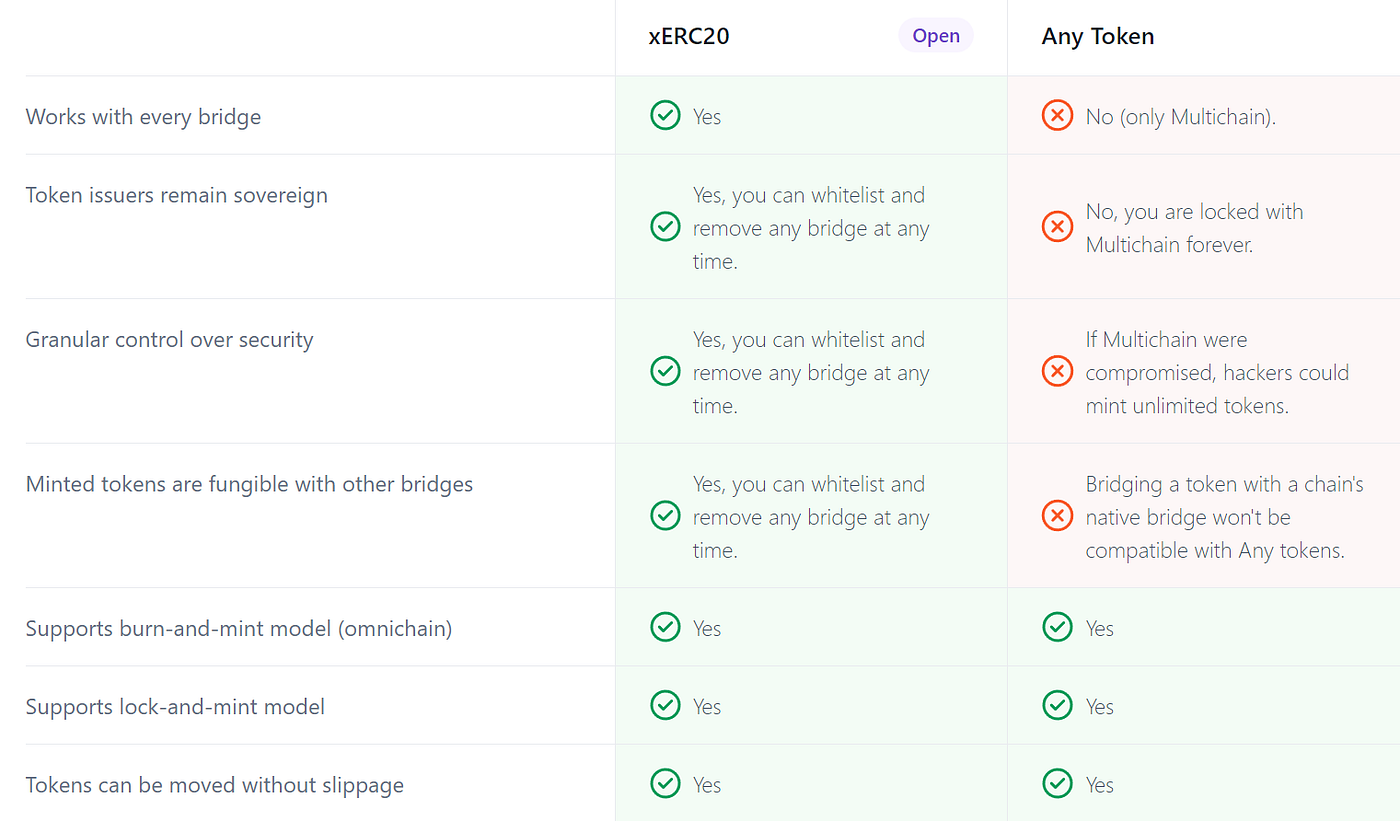Click 'Supports burn-and-mint model (omnichain)' row label
This screenshot has height=821, width=1400.
(x=239, y=629)
